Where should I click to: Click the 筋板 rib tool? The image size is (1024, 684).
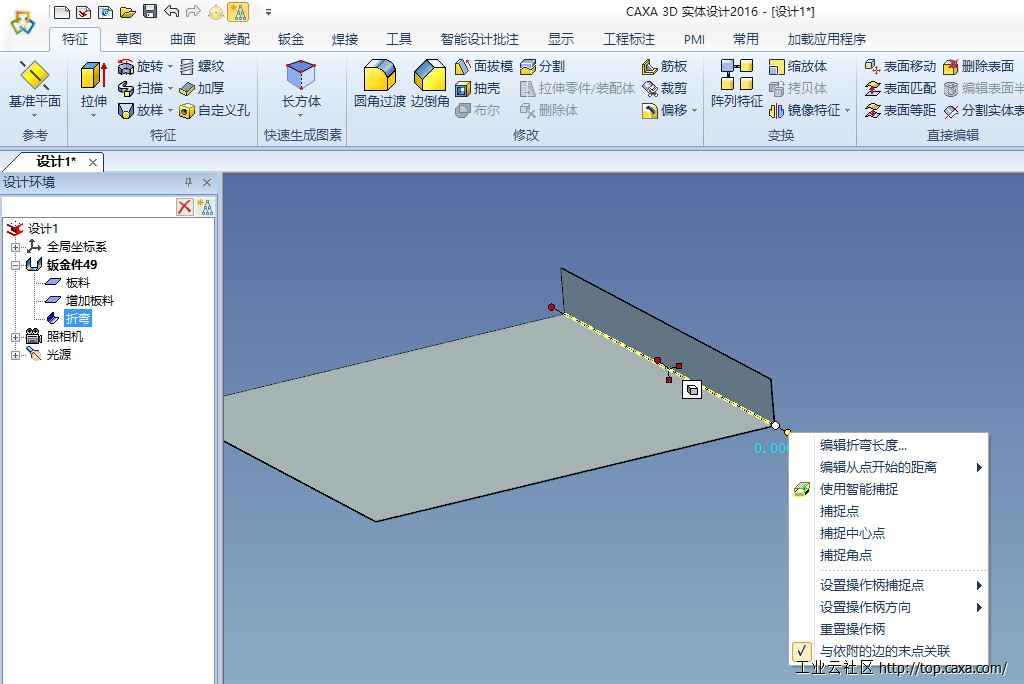664,66
